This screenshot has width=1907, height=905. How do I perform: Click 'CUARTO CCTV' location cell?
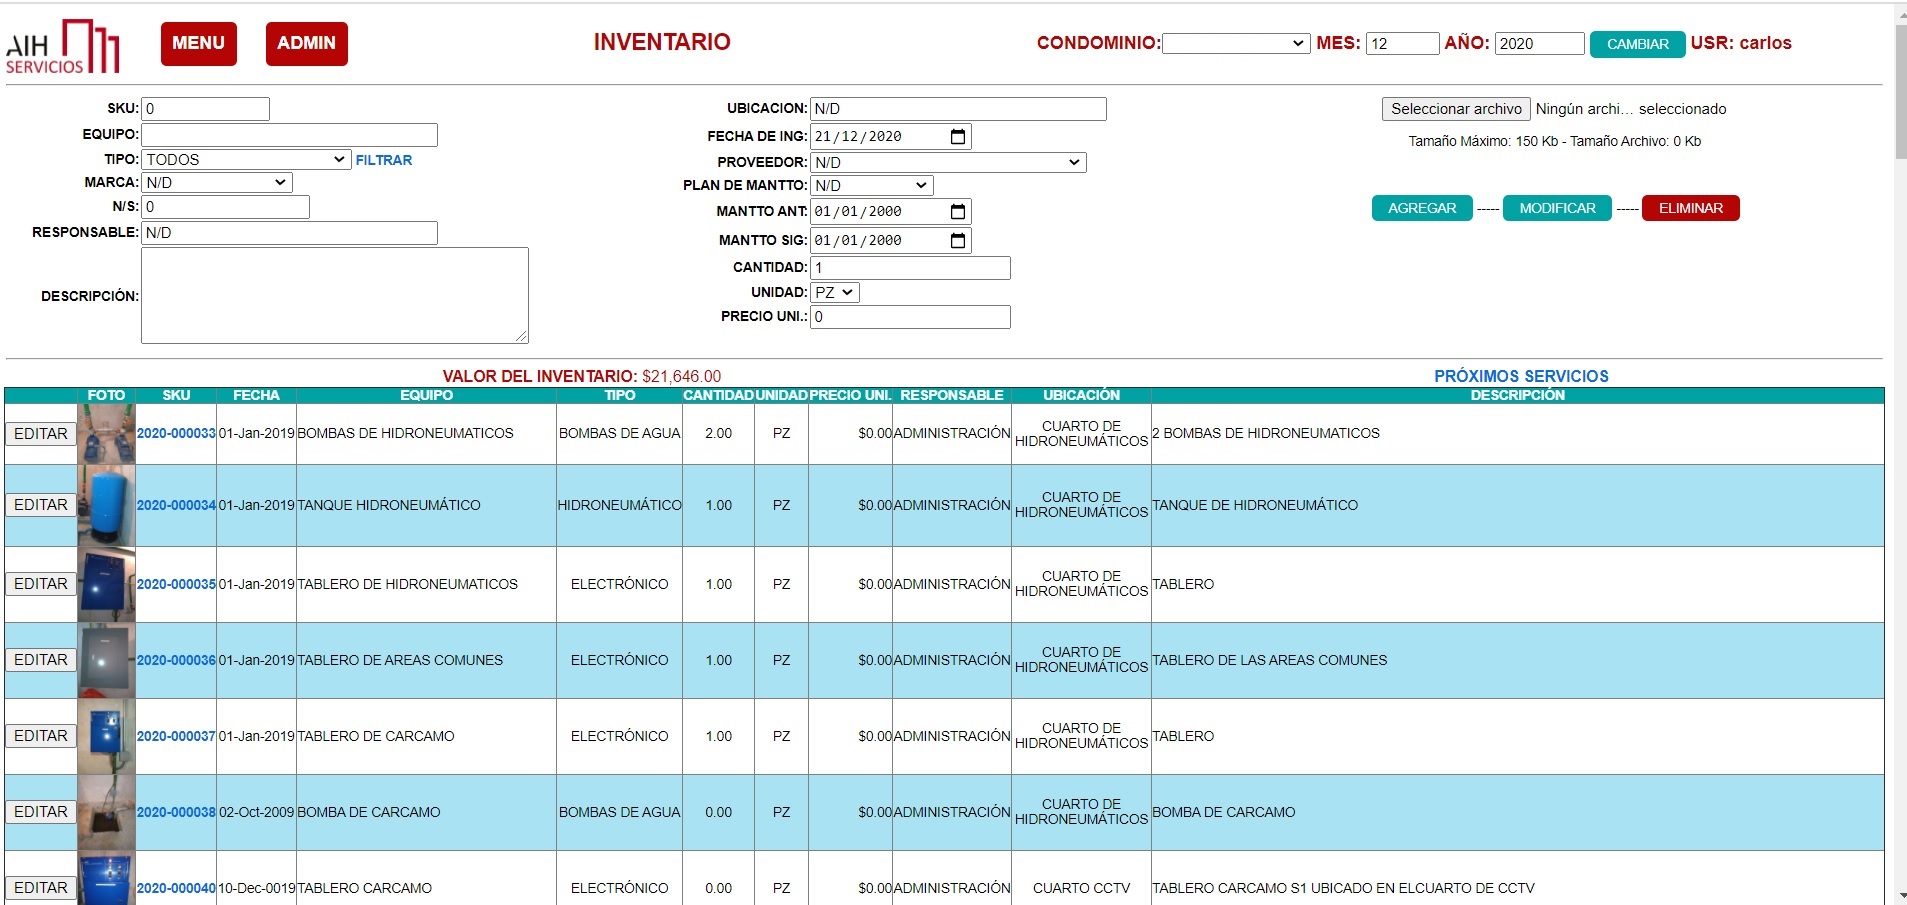(x=1081, y=888)
